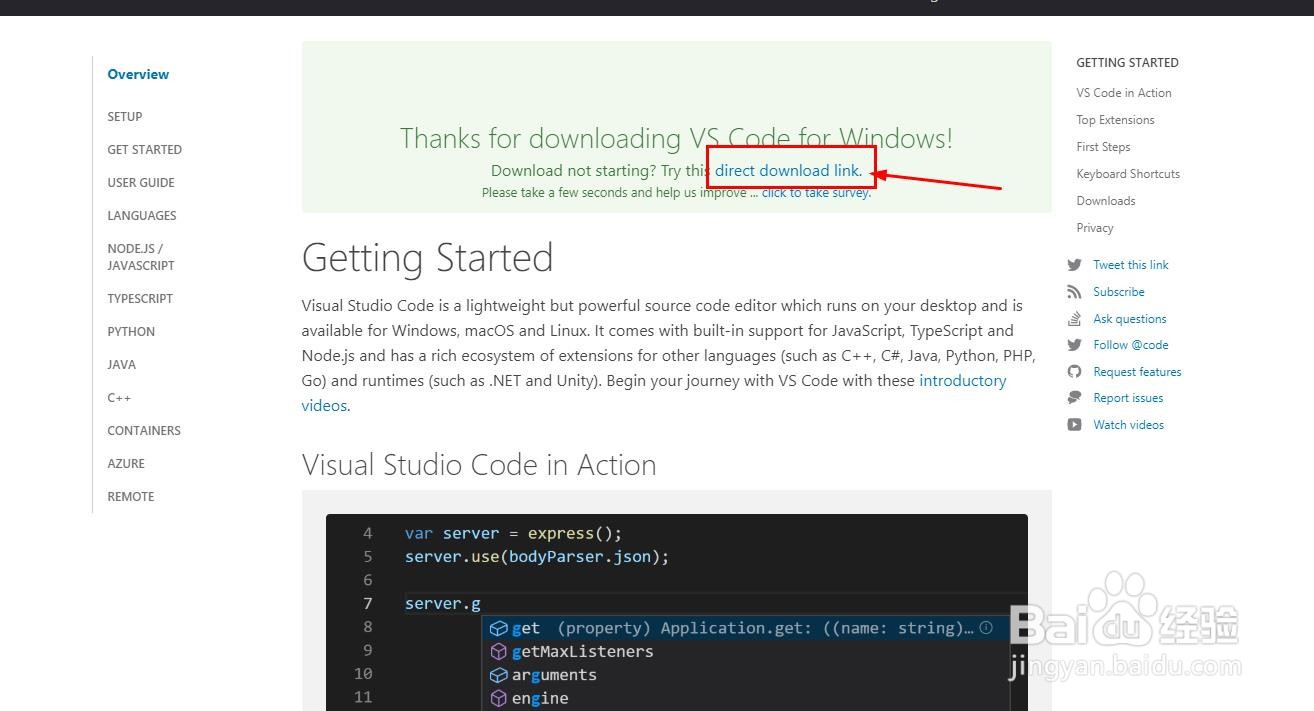Viewport: 1314px width, 711px height.
Task: Expand the SETUP section in the sidebar
Action: pyautogui.click(x=125, y=117)
